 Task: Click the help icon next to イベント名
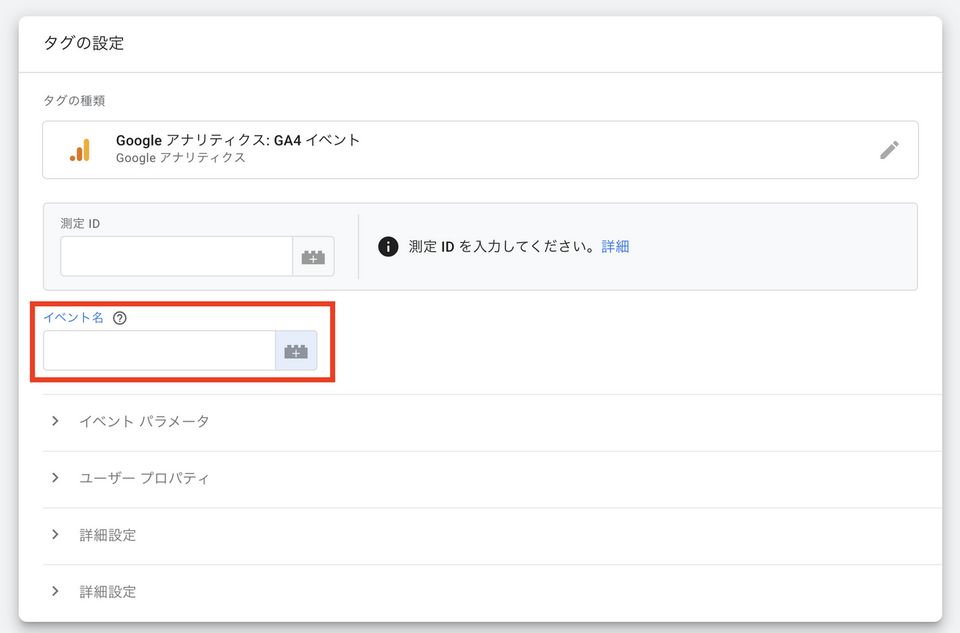tap(120, 318)
